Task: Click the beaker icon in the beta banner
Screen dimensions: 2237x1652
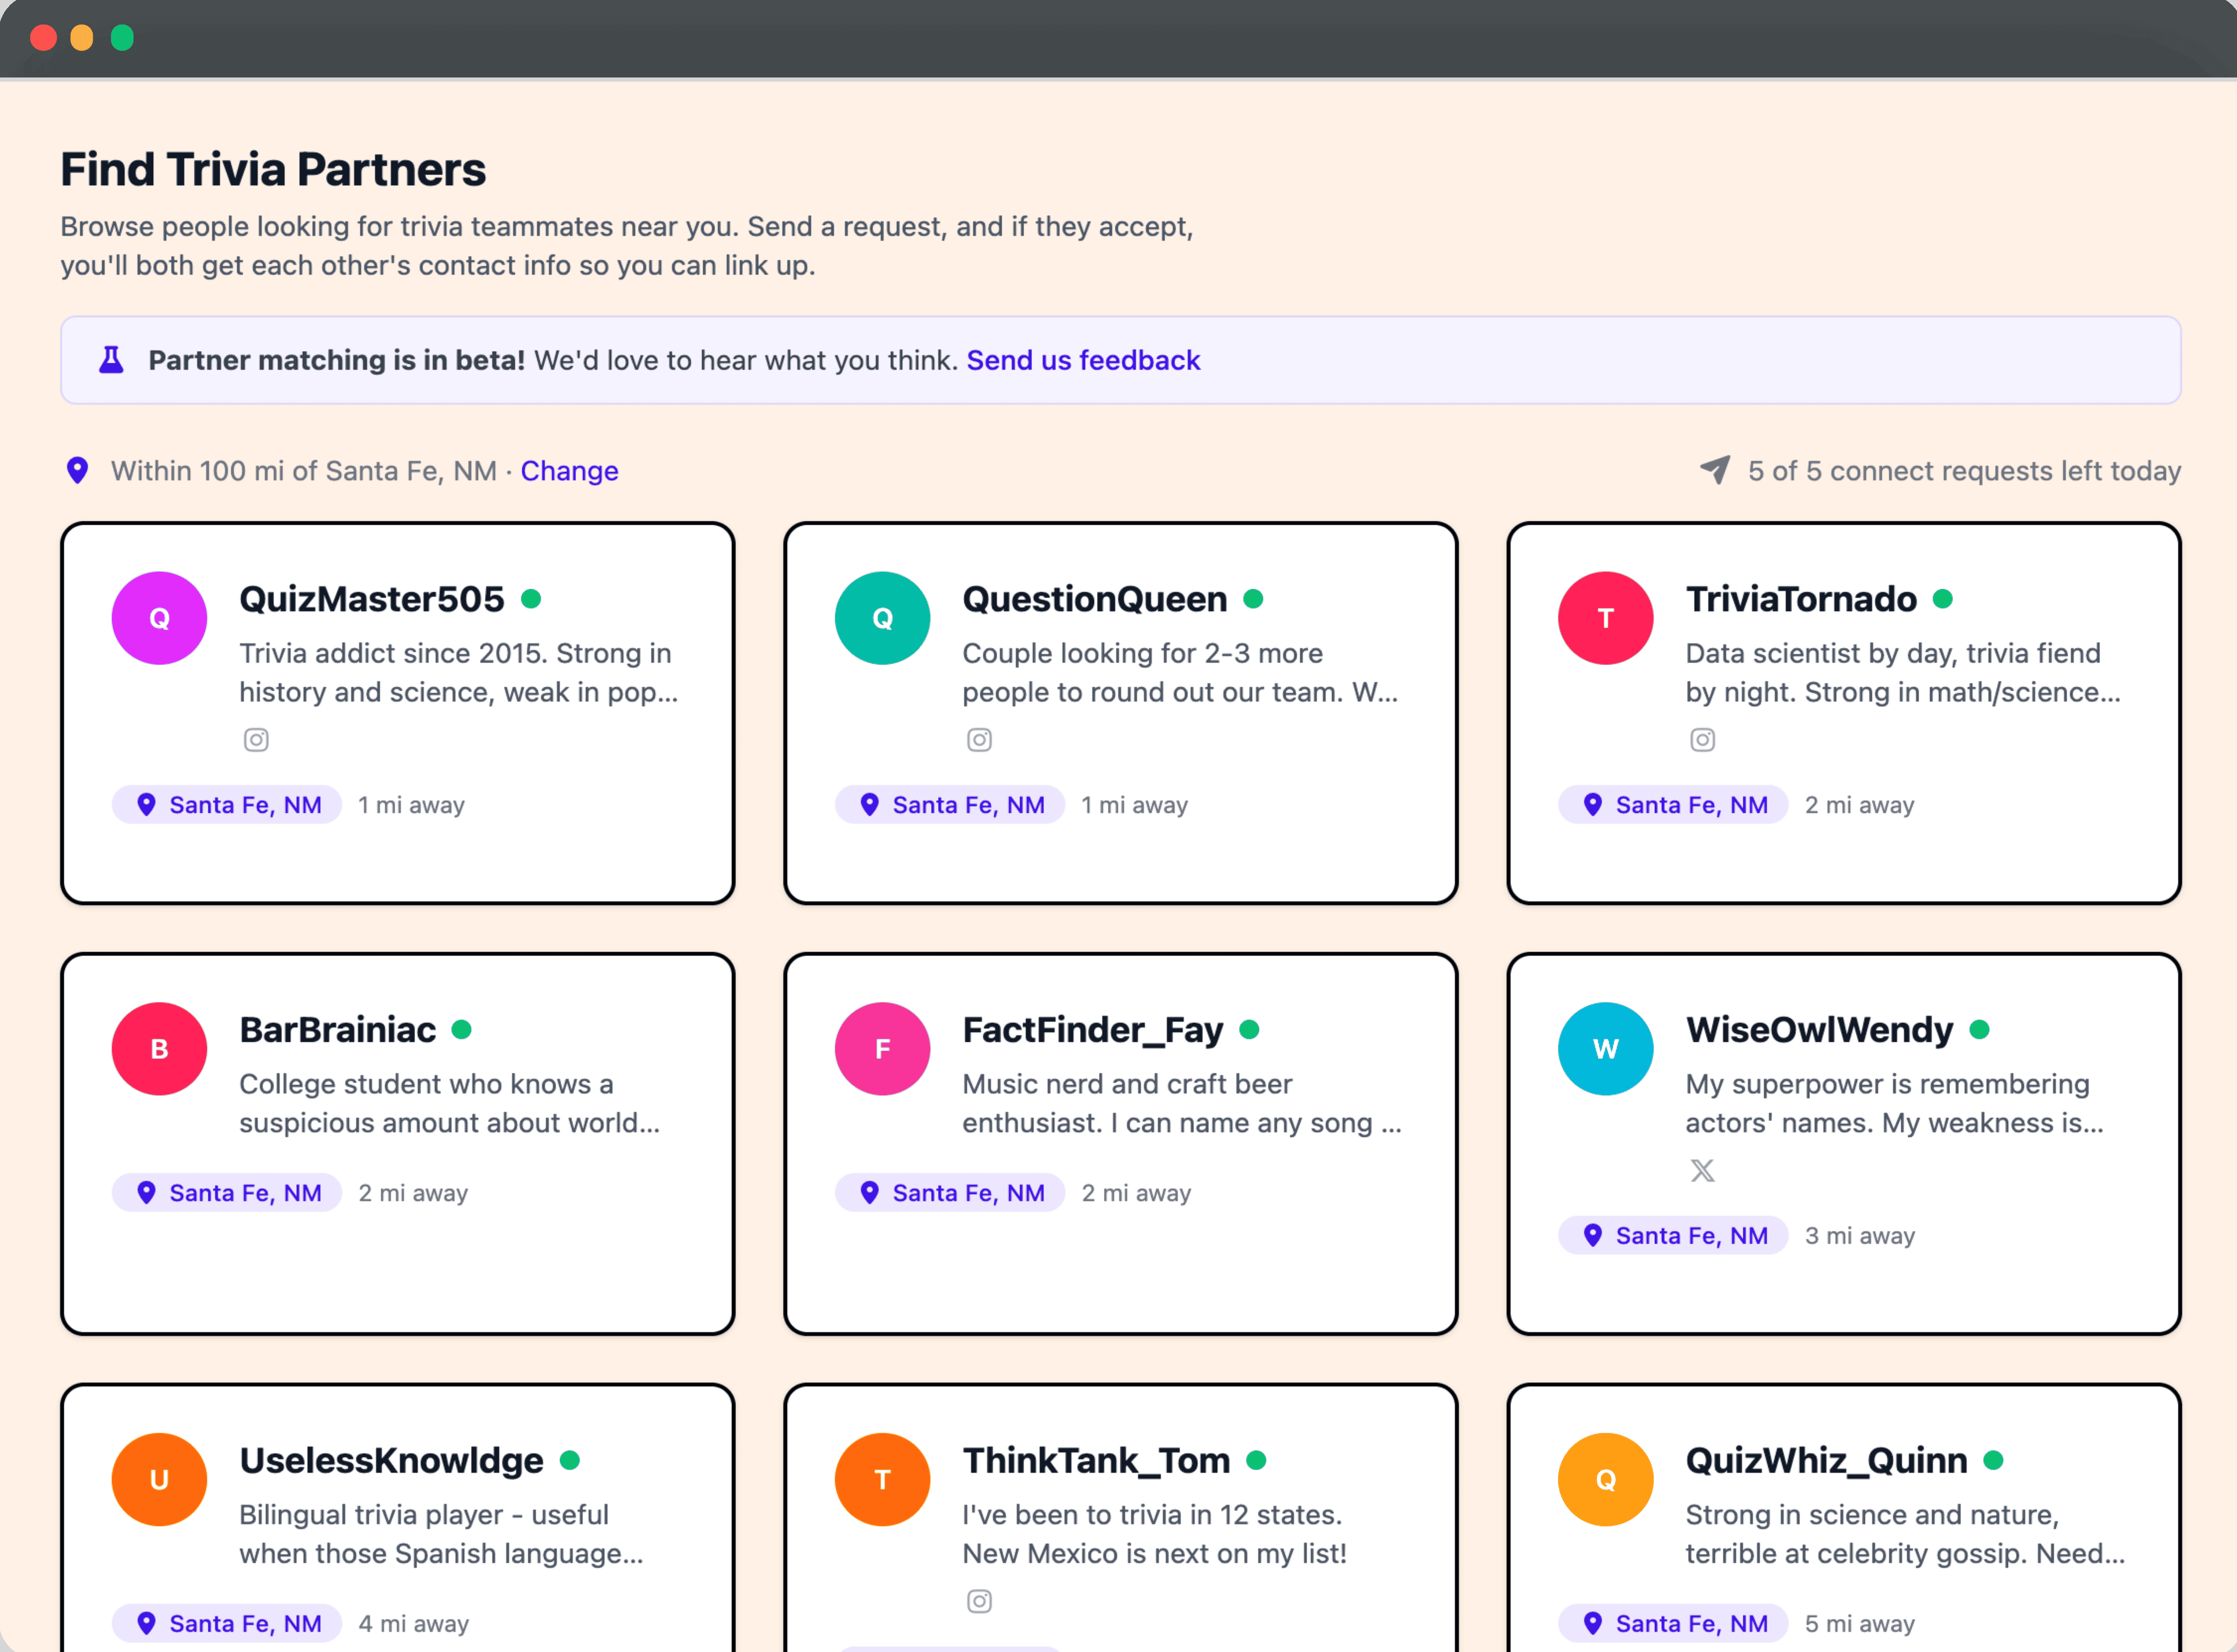Action: point(110,360)
